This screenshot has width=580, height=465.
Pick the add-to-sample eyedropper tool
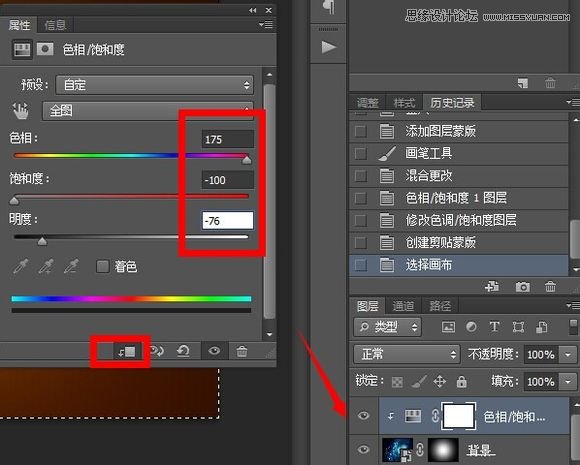click(46, 266)
